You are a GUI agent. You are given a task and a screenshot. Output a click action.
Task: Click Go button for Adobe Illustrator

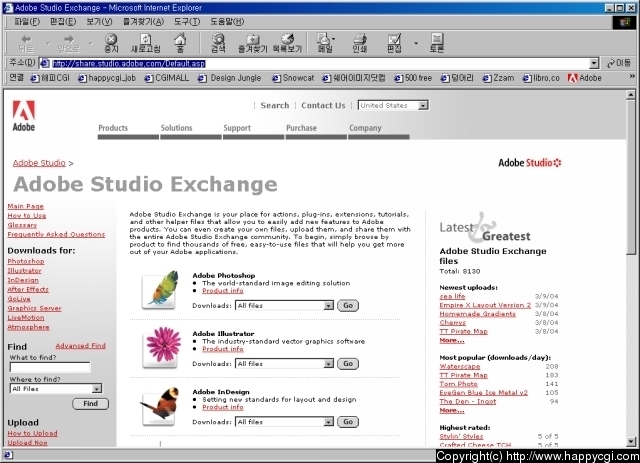pyautogui.click(x=348, y=364)
